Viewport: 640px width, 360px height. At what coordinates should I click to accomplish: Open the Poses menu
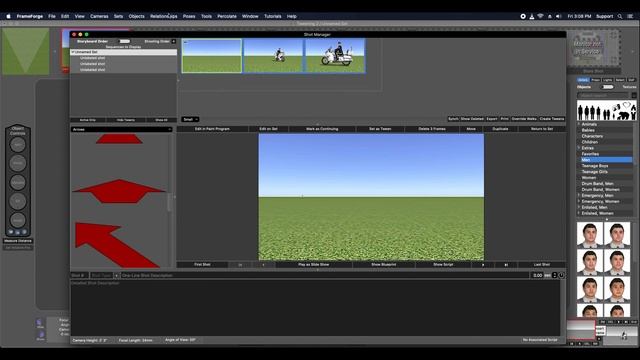click(x=189, y=16)
